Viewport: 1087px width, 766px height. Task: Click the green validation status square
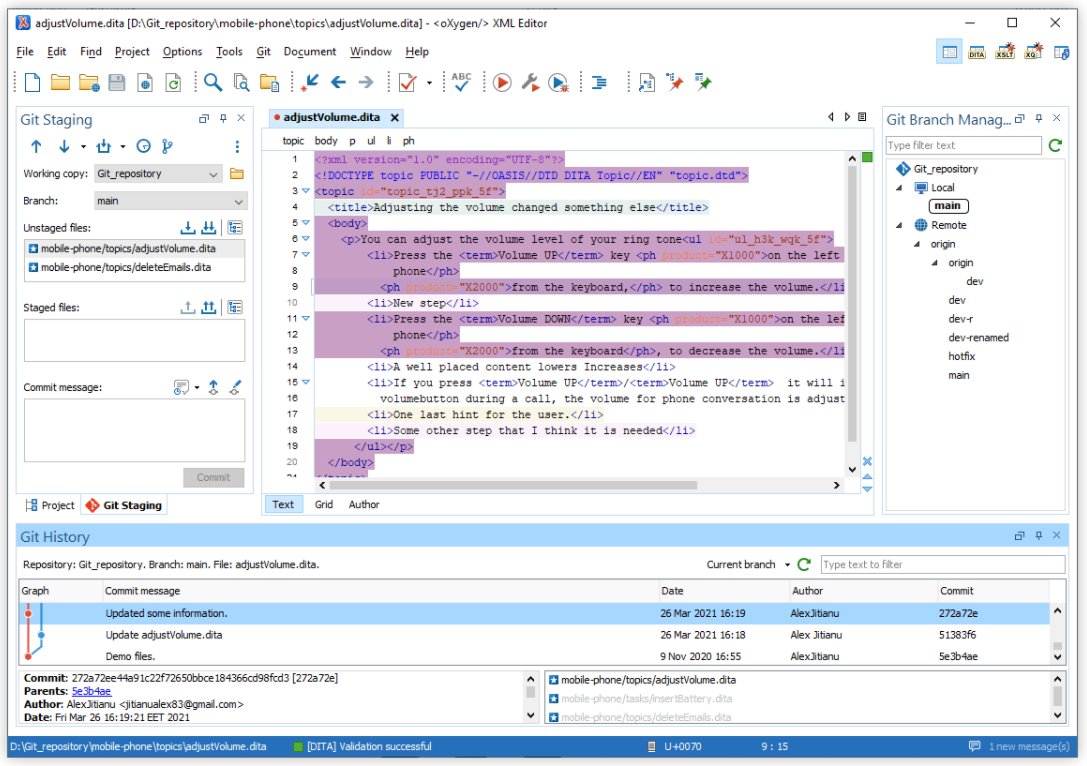click(867, 158)
